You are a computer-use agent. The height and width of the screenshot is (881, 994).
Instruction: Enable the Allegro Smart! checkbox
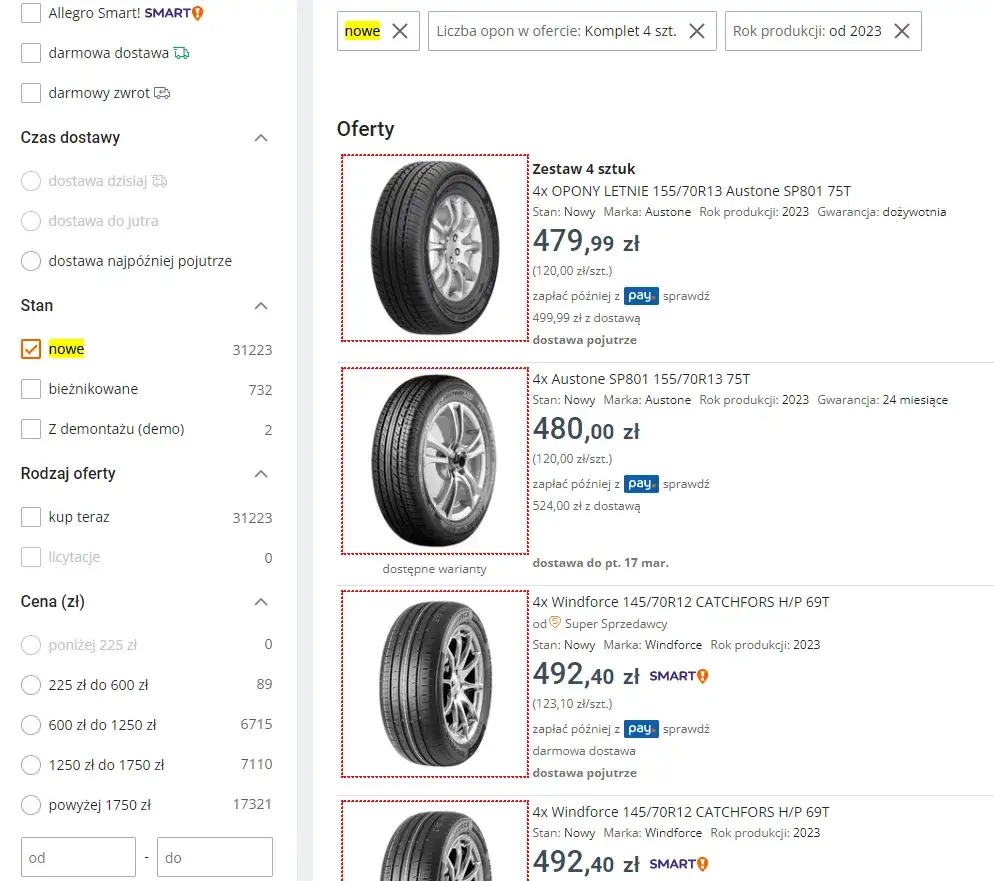31,13
